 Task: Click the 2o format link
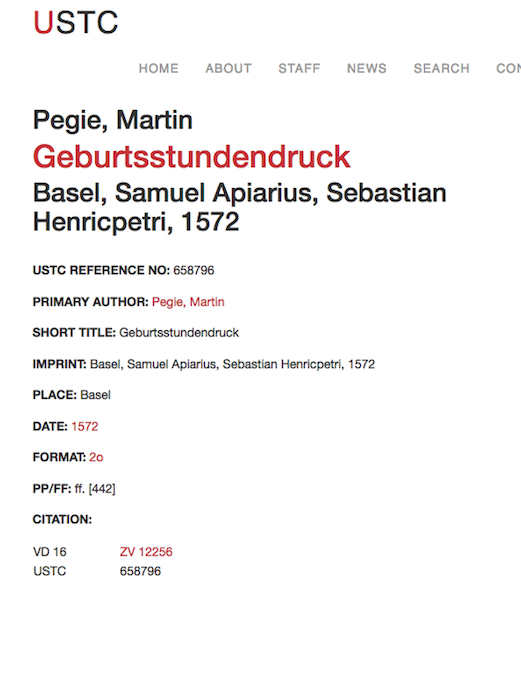[96, 457]
